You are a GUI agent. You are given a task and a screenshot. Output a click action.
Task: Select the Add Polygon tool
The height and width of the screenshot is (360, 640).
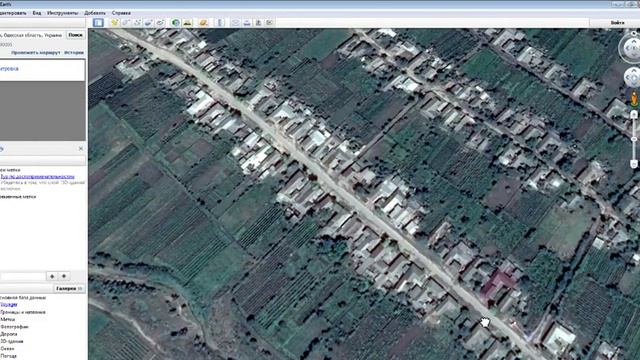pos(126,23)
